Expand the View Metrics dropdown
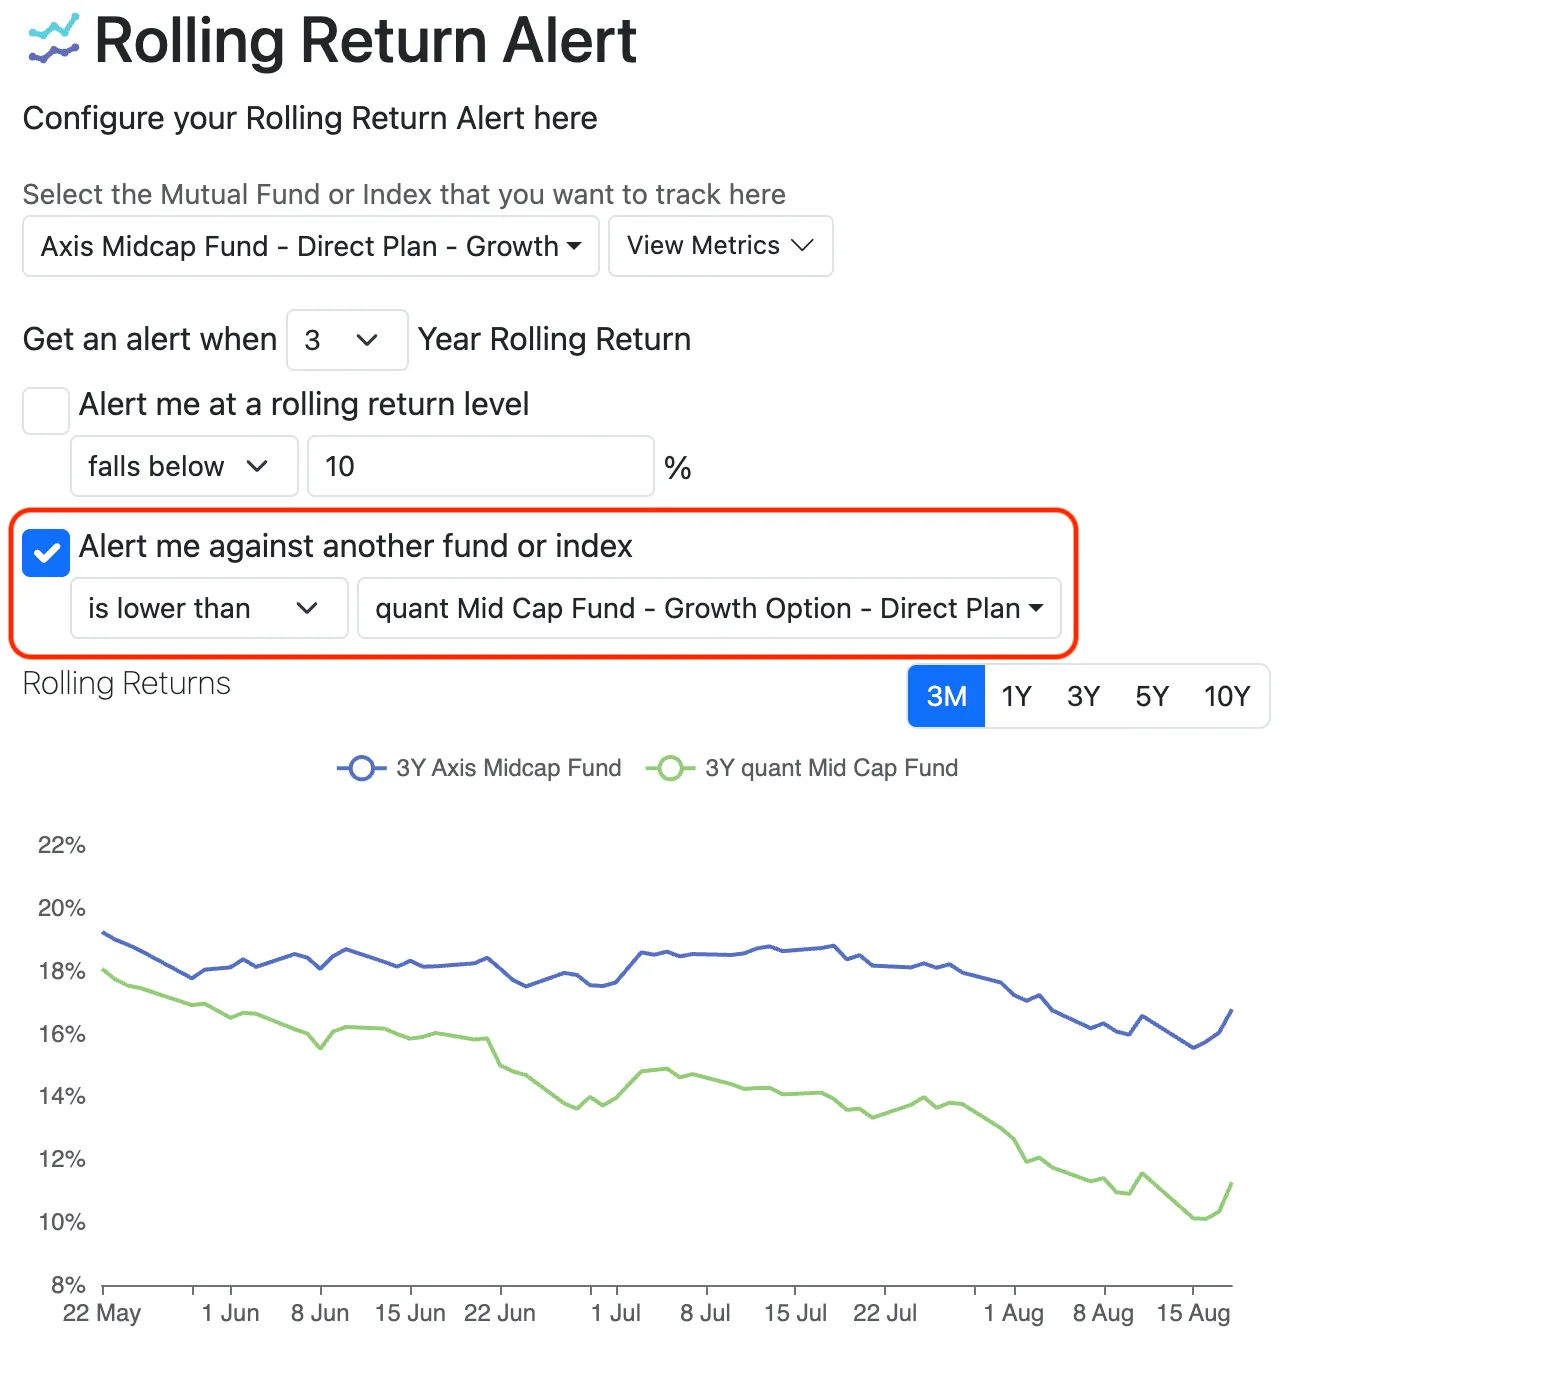This screenshot has width=1568, height=1386. [x=720, y=246]
